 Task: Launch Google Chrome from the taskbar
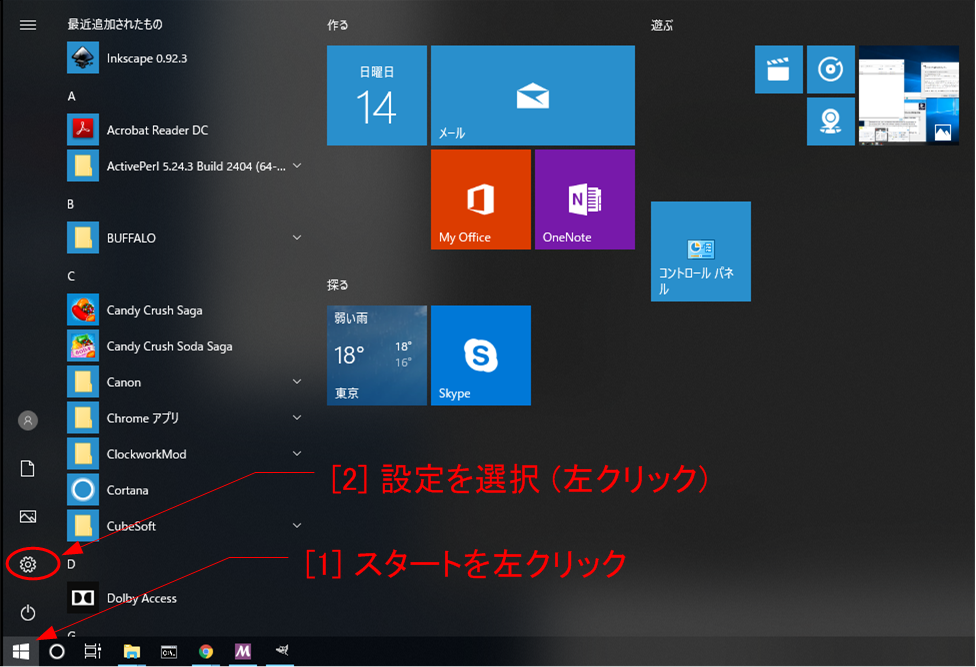(206, 651)
